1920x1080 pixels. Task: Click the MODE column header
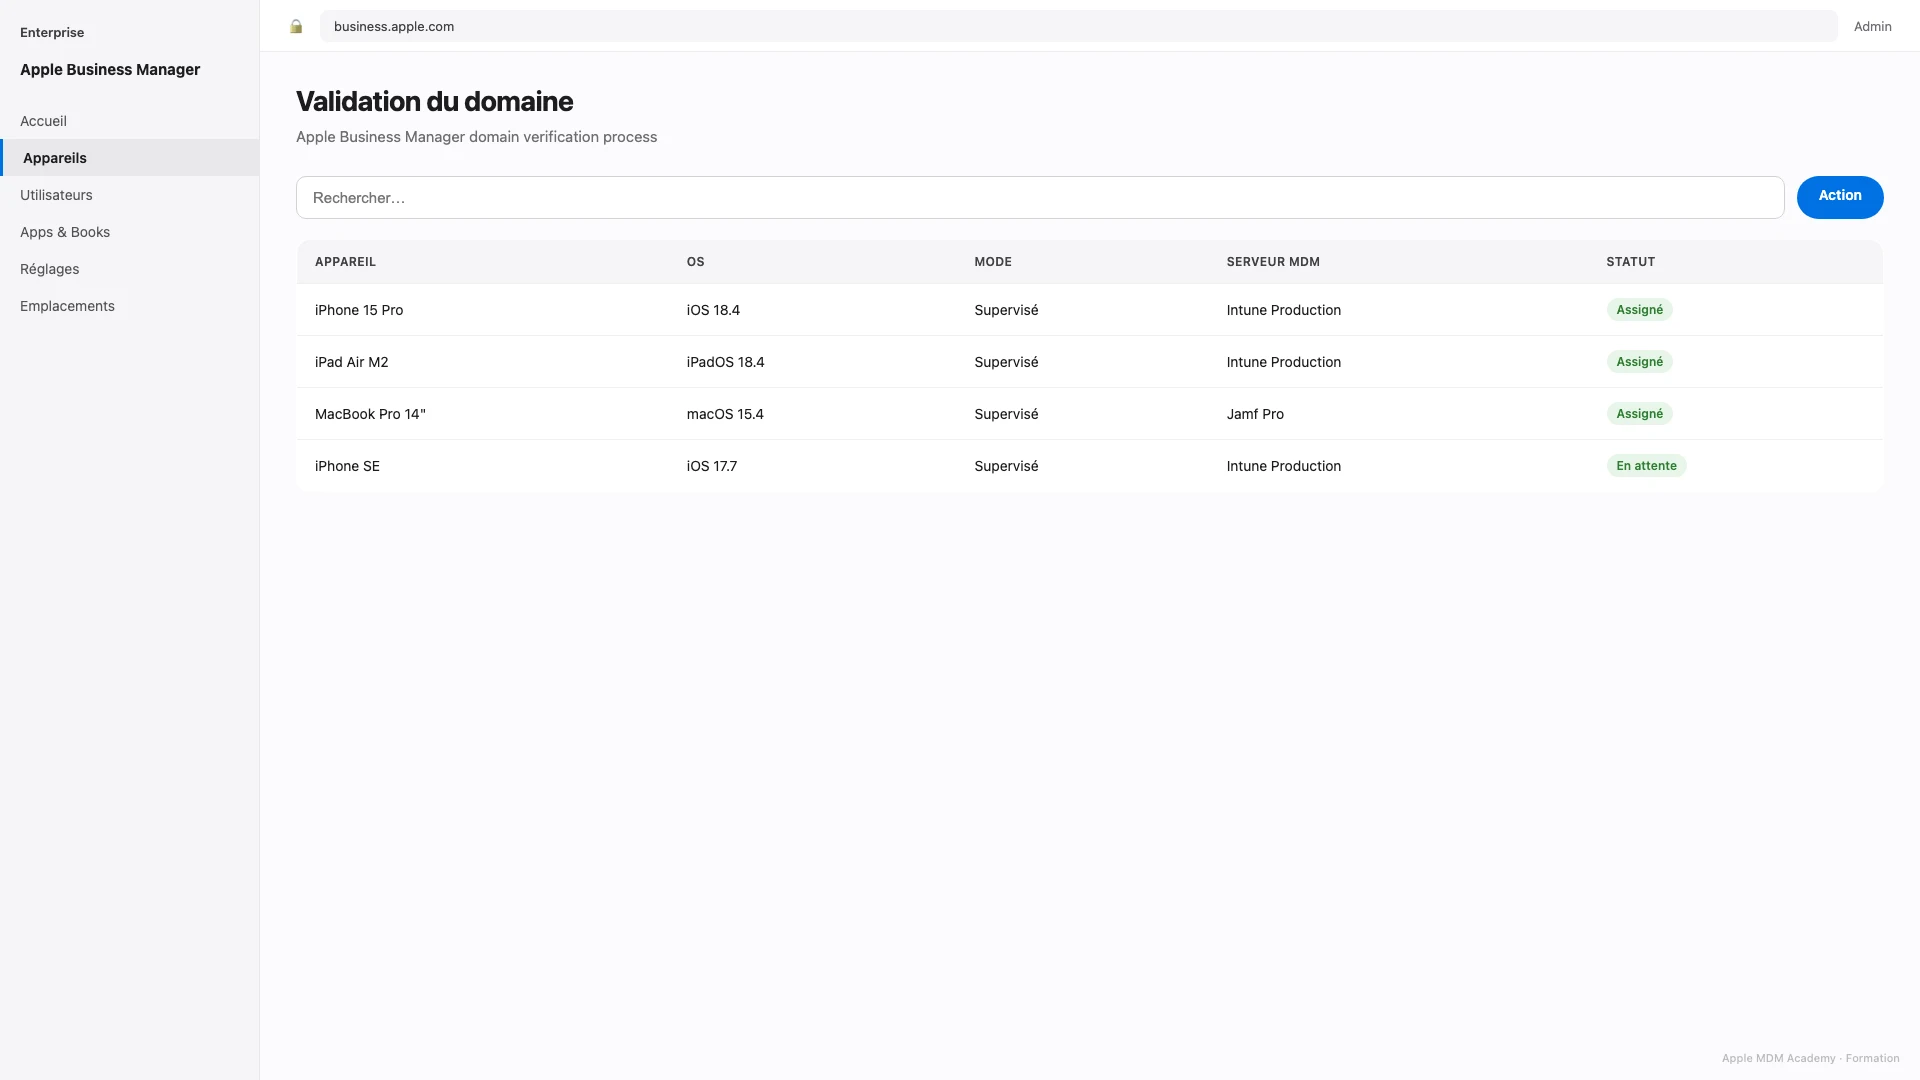[x=993, y=262]
